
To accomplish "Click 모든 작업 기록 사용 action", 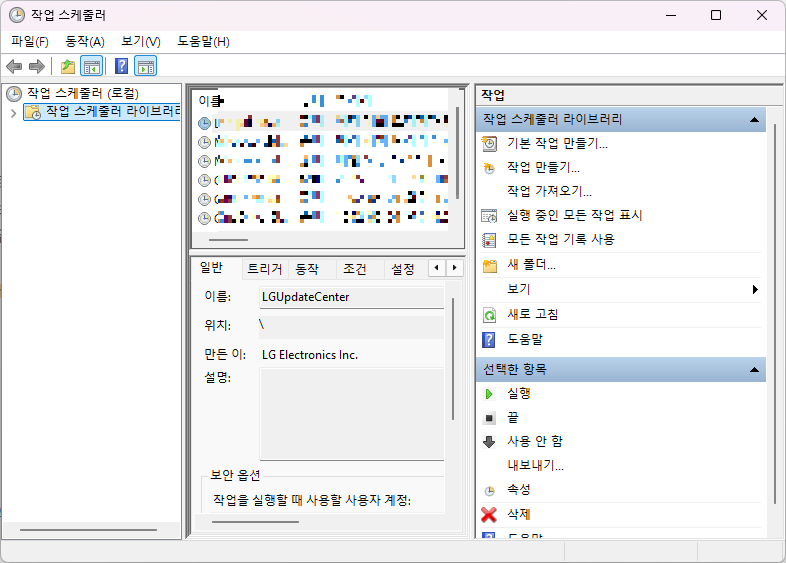I will 560,239.
